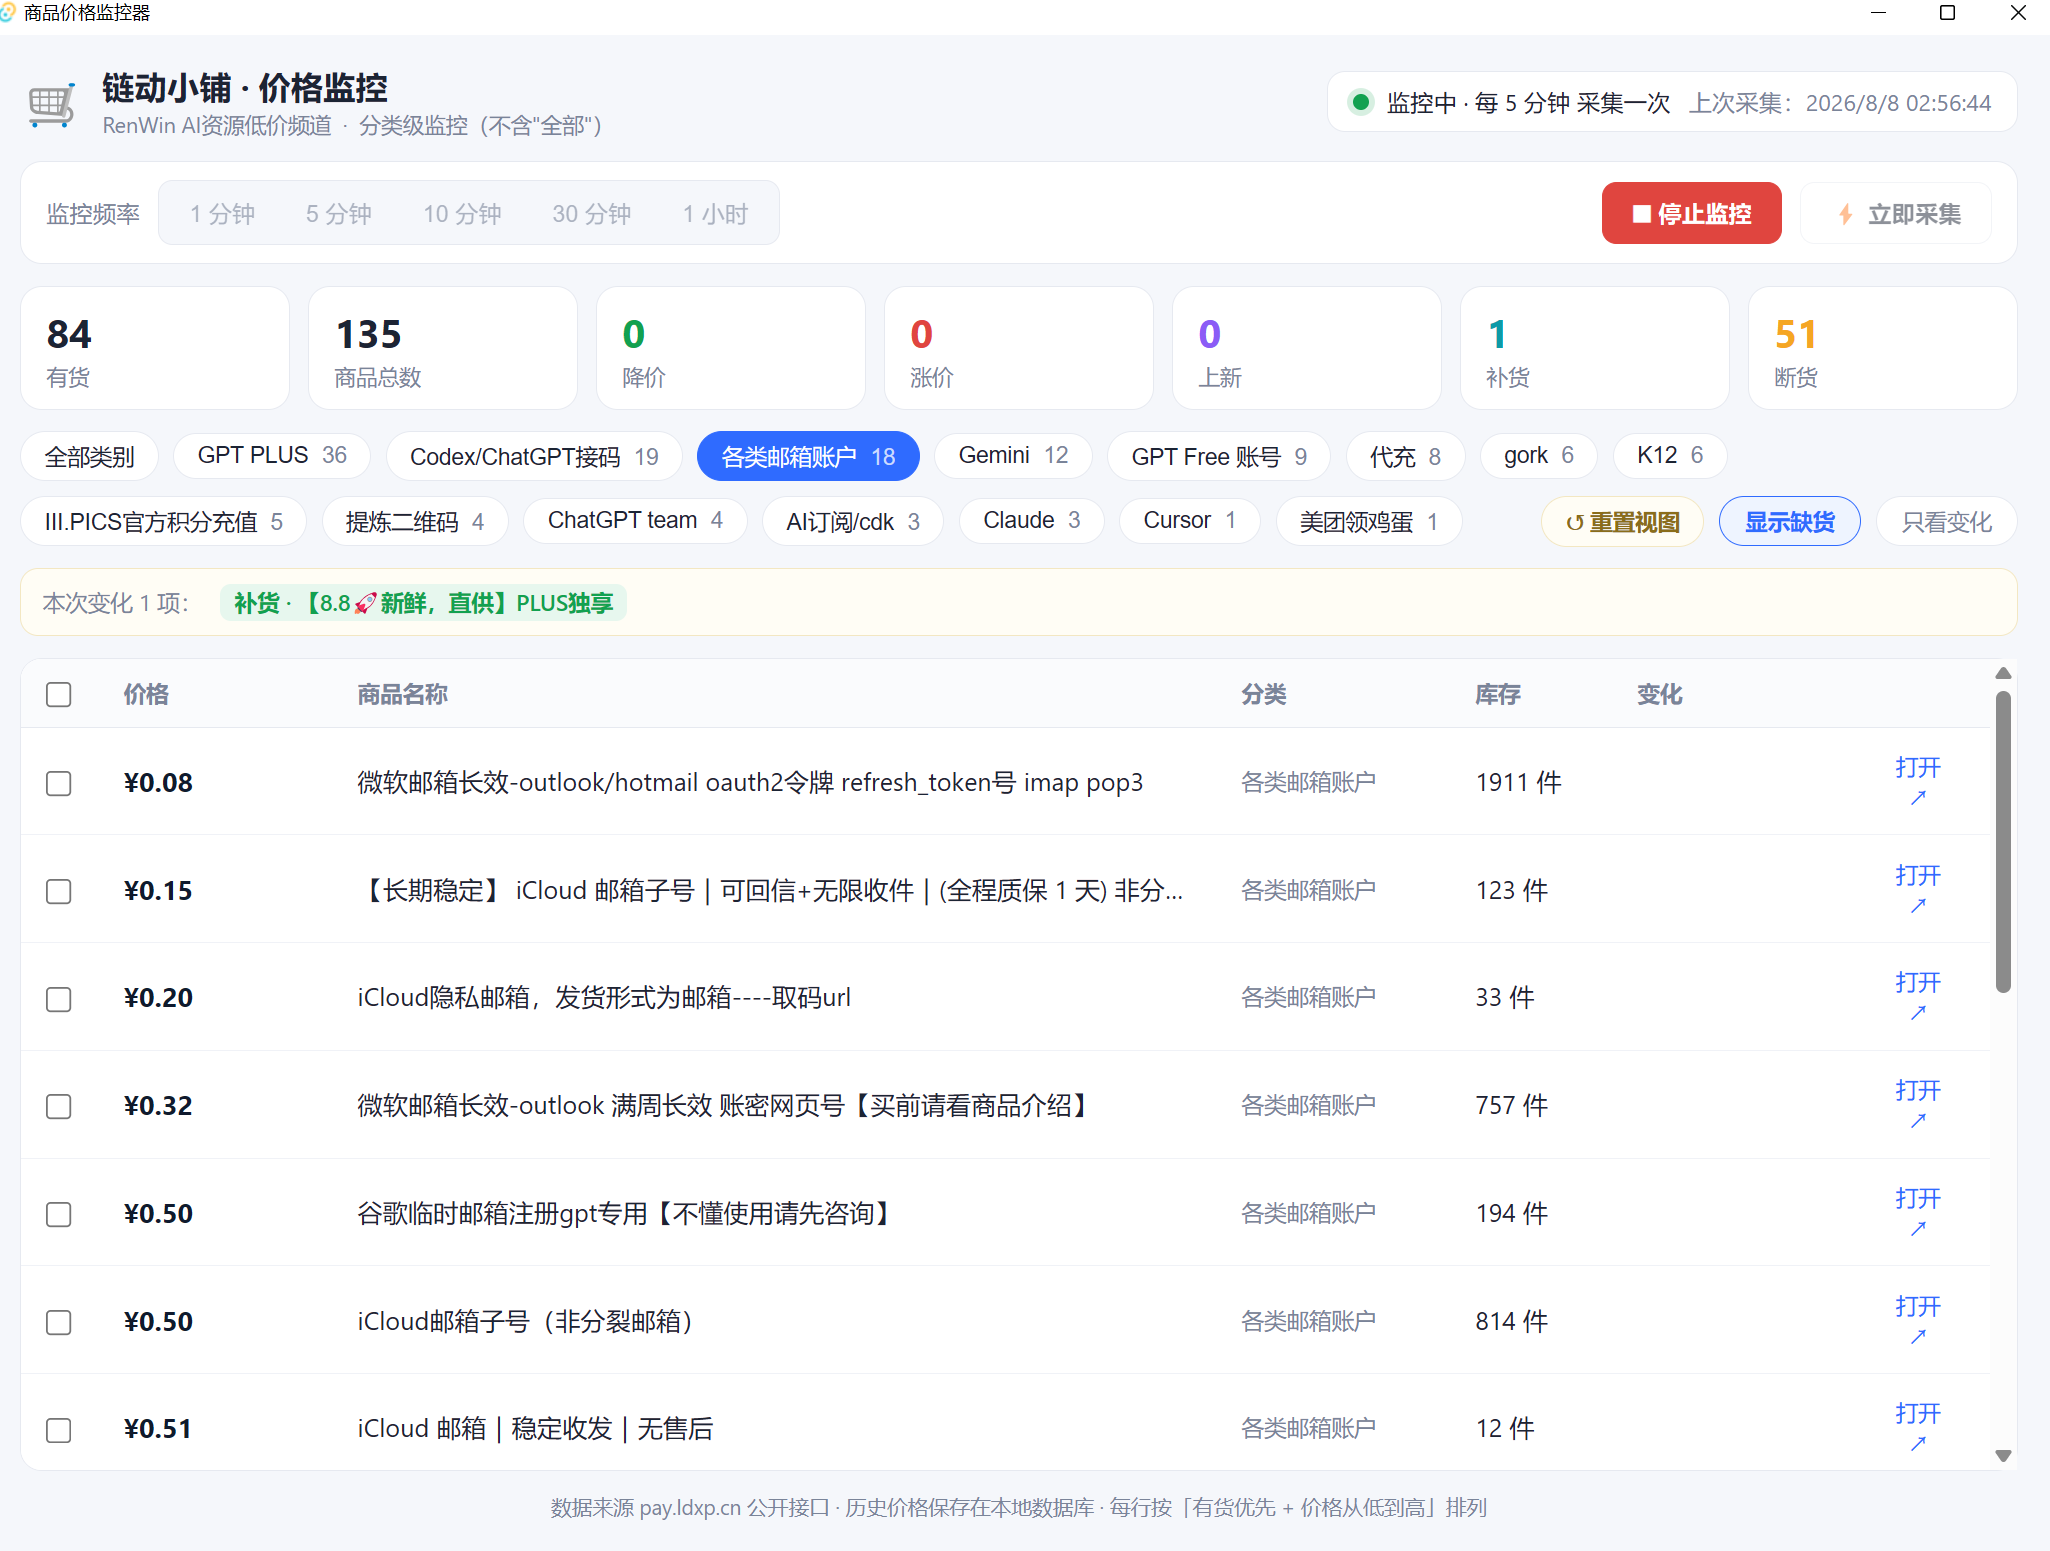Open link arrow for ¥0.08 outlook row

coord(1917,798)
